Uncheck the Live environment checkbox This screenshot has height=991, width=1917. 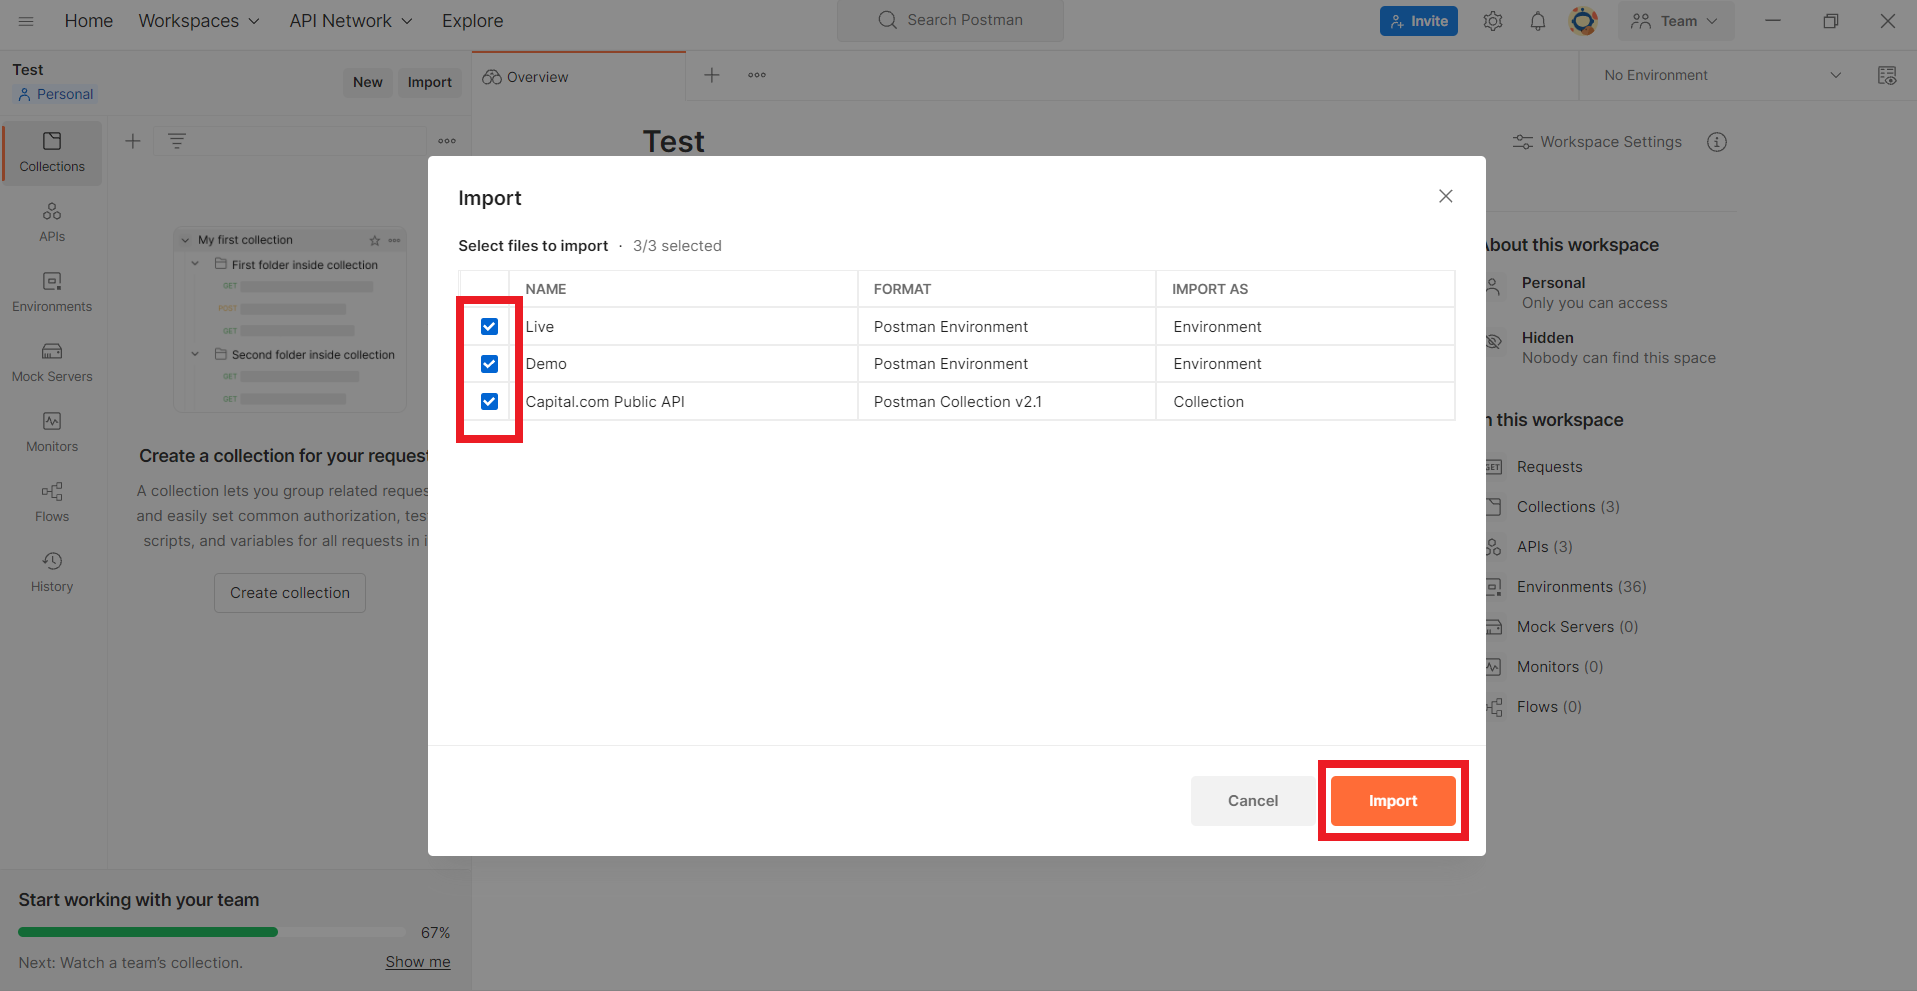pos(489,326)
